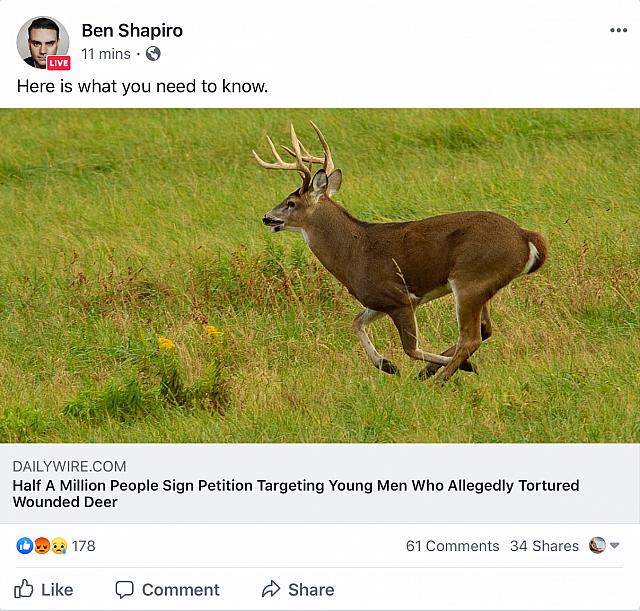View the 34 Shares list
Image resolution: width=640 pixels, height=611 pixels.
tap(544, 546)
